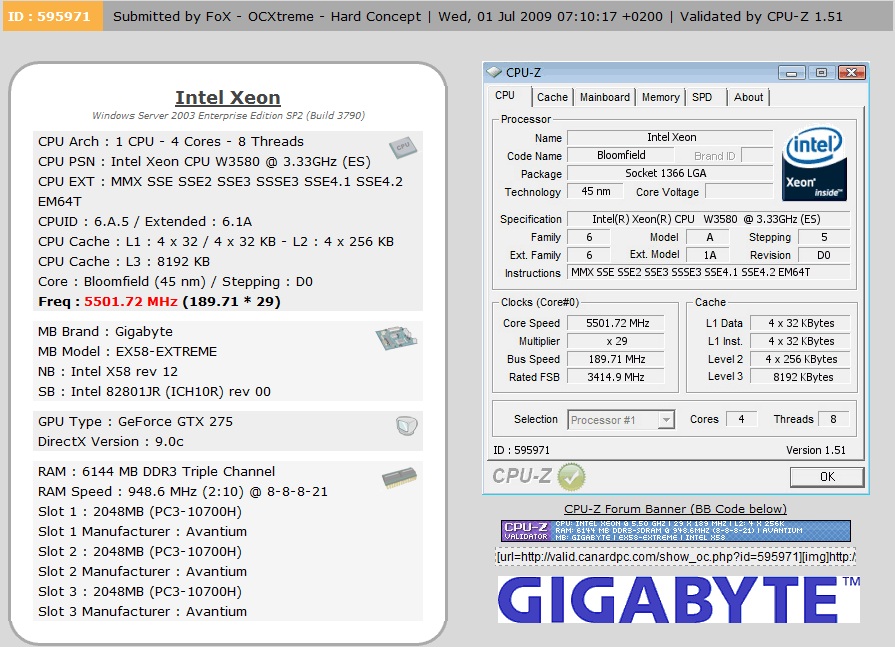Click the Technology 45 nm field
Screen dimensions: 895x647
tap(595, 192)
